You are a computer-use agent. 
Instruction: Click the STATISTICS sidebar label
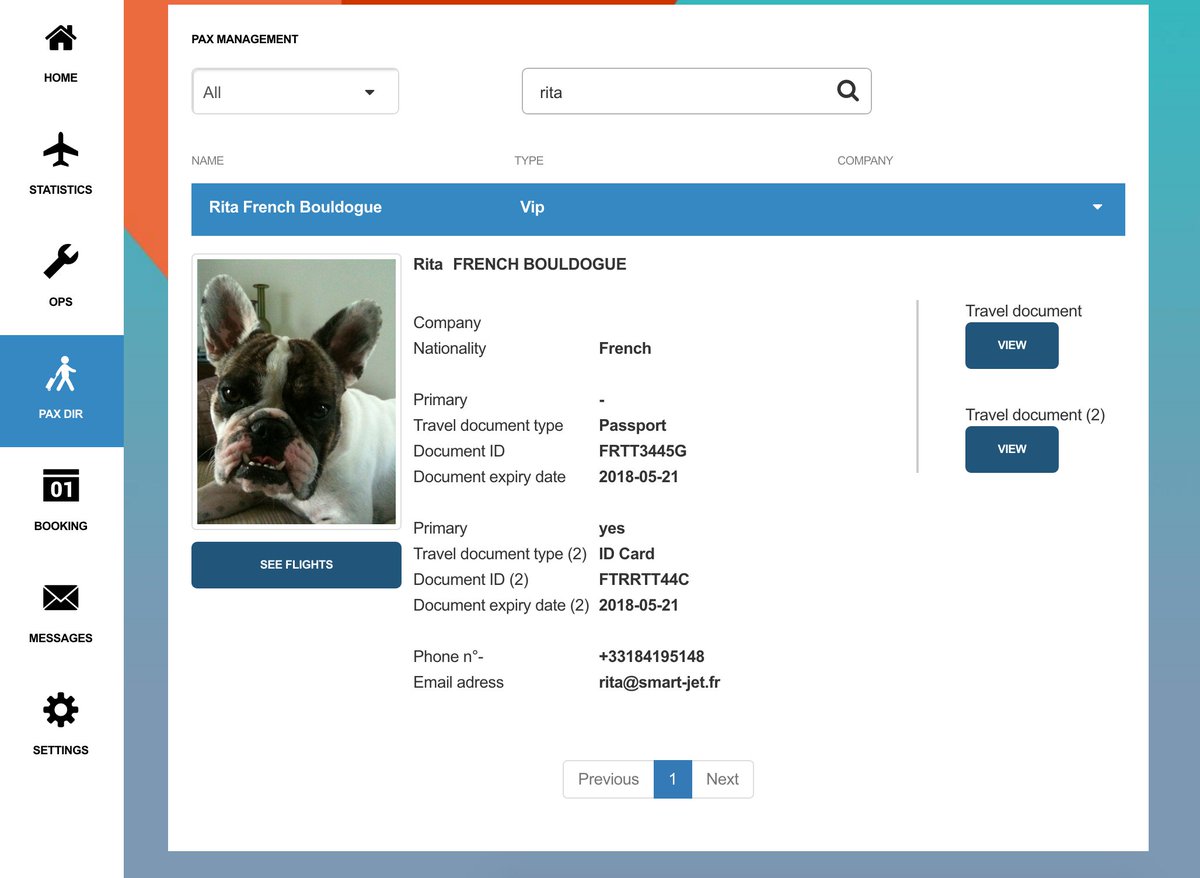[x=61, y=190]
